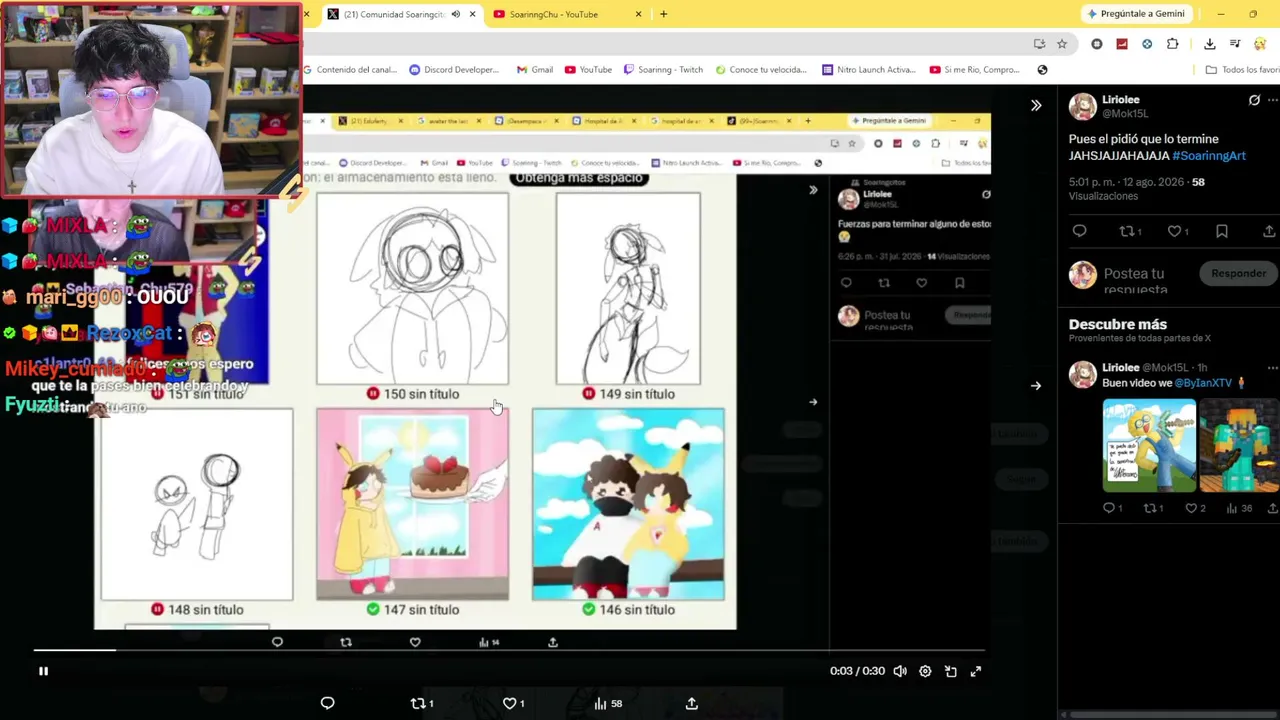Click the 'Pregúntale a Gemini' button

(1134, 14)
